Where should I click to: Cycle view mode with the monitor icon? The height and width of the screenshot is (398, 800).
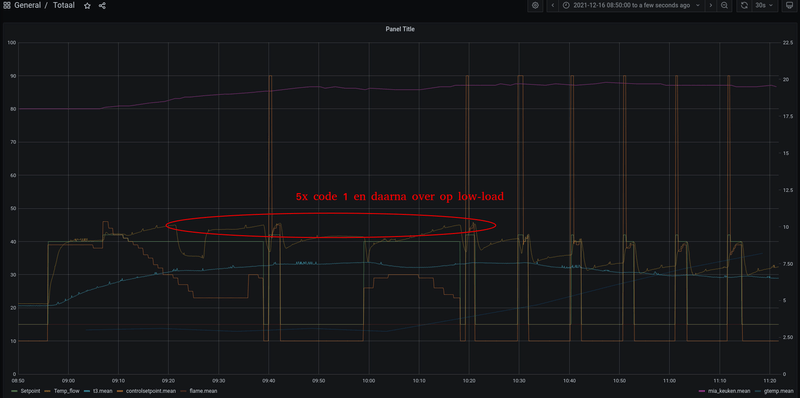click(789, 5)
